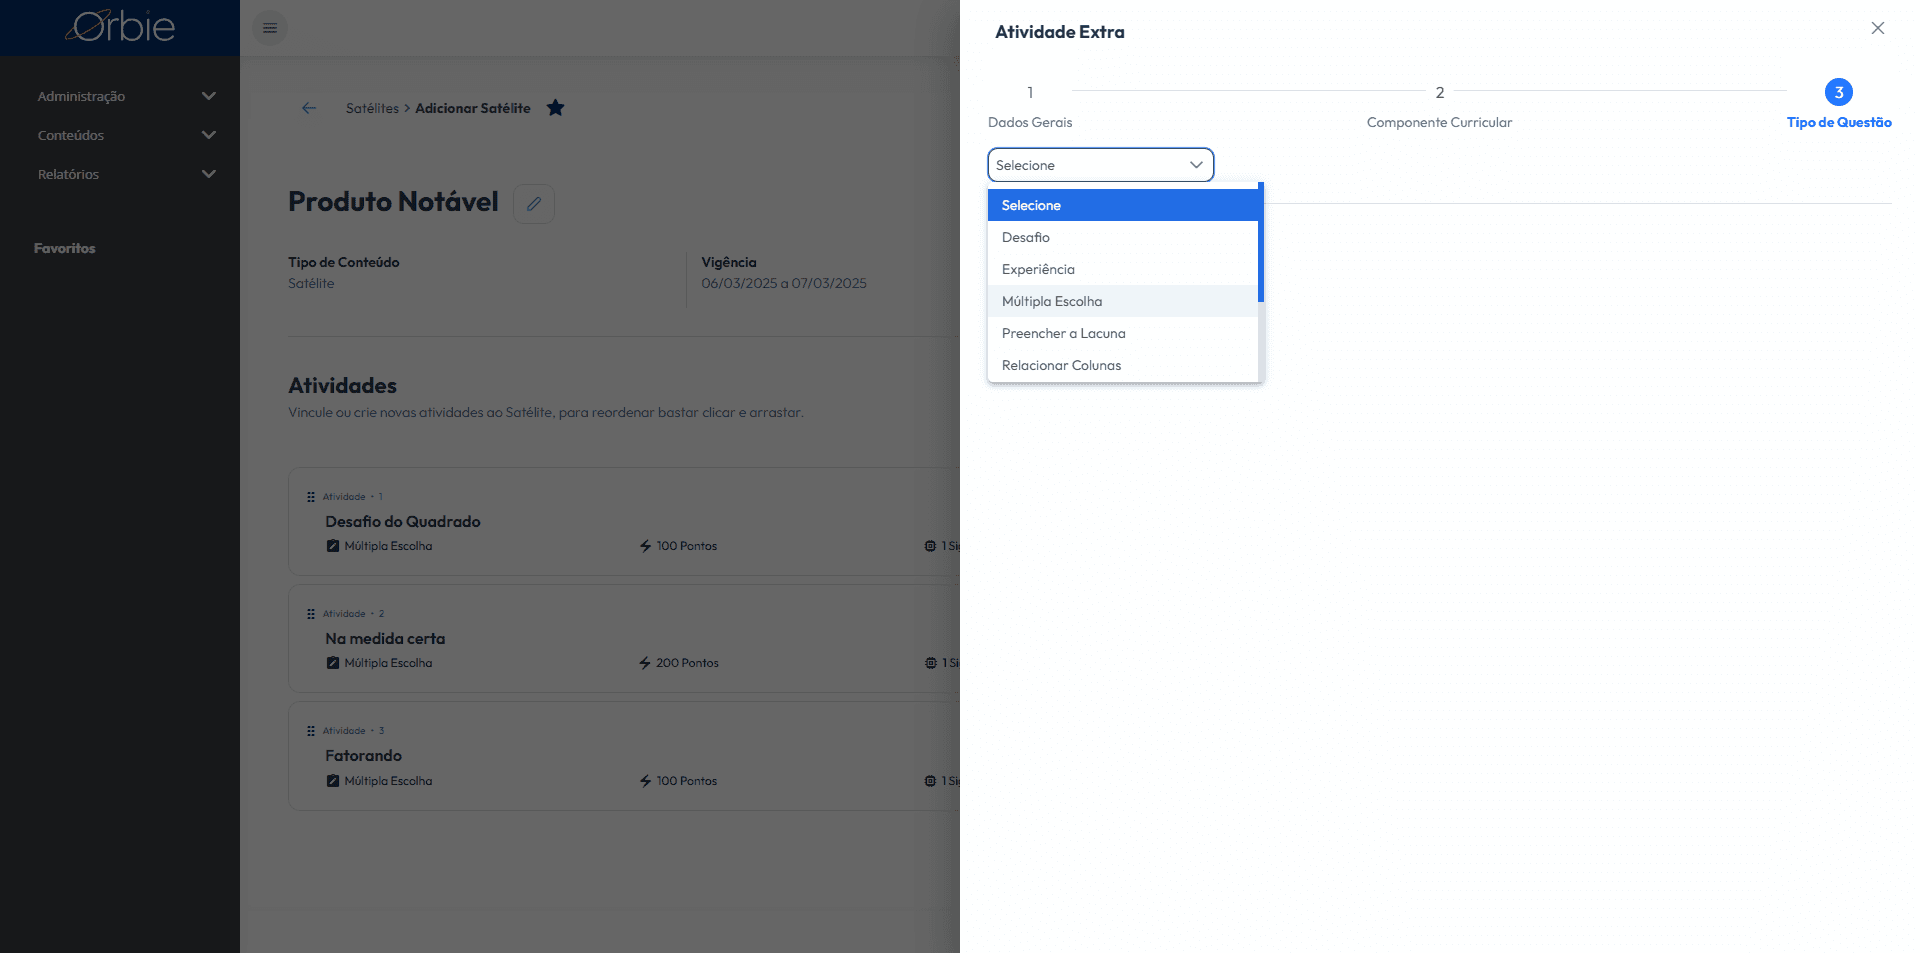Viewport: 1920px width, 953px height.
Task: Click the Orbie logo
Action: click(121, 27)
